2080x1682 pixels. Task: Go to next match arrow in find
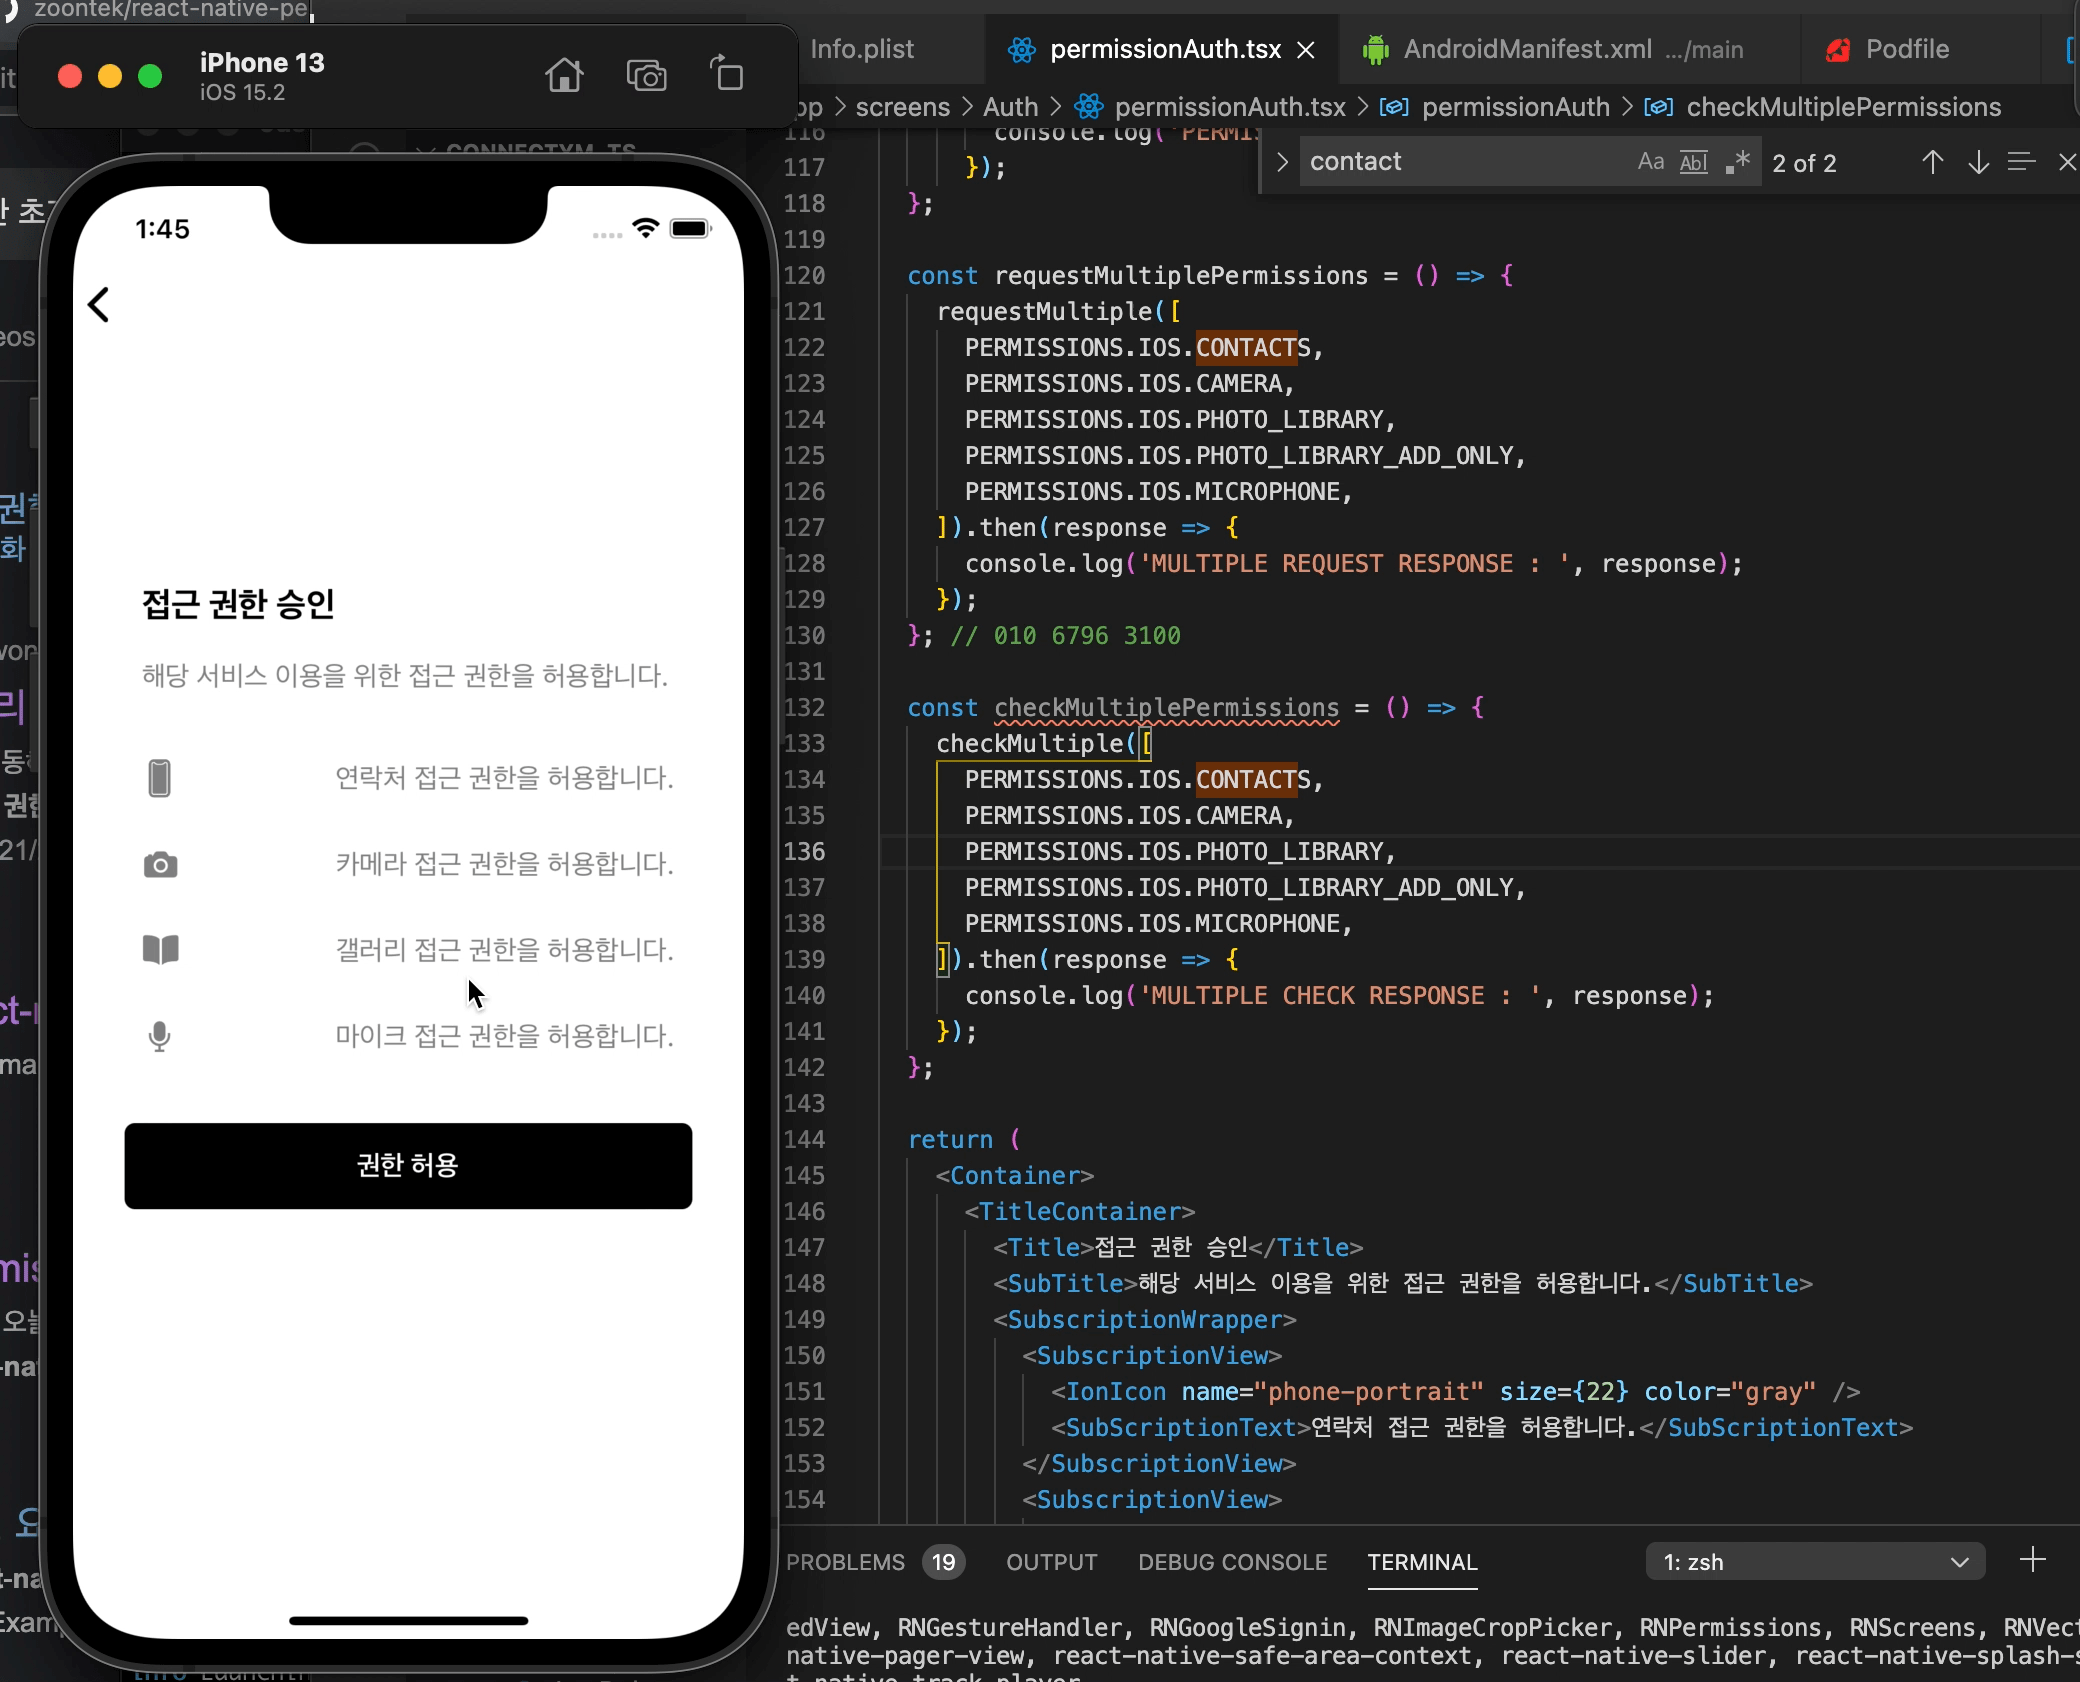pyautogui.click(x=1977, y=163)
